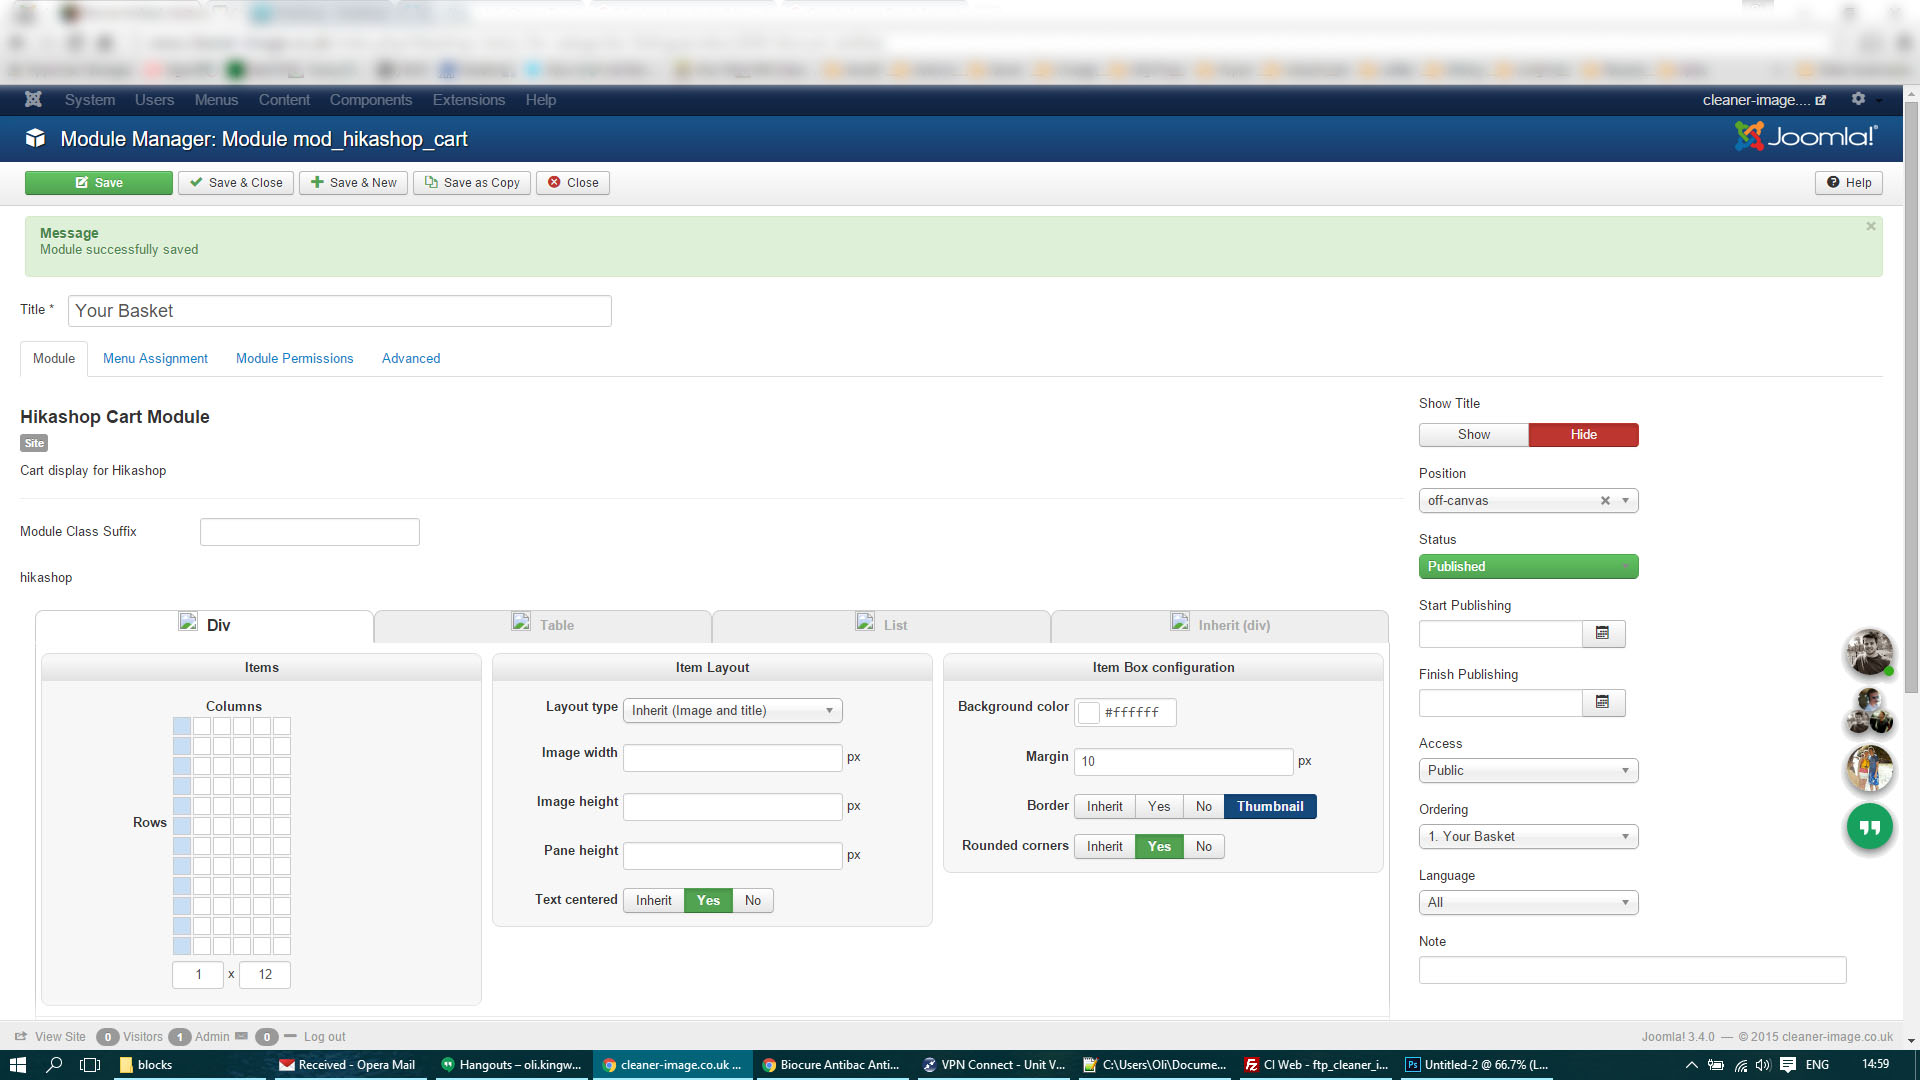Set Text centered to No
Image resolution: width=1920 pixels, height=1080 pixels.
[752, 900]
